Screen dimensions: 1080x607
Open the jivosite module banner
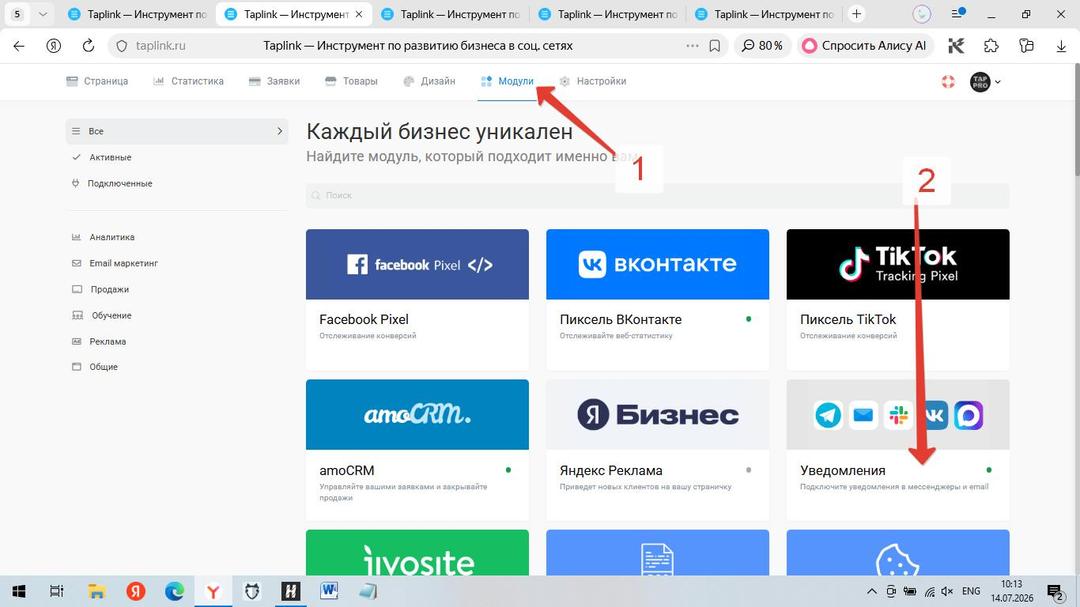[x=417, y=553]
